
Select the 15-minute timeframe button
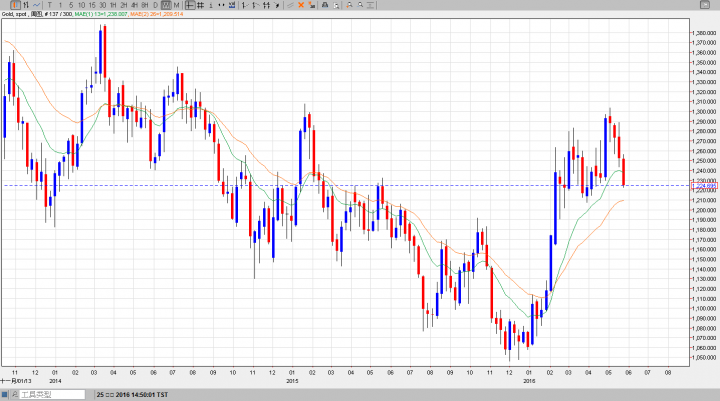click(91, 5)
